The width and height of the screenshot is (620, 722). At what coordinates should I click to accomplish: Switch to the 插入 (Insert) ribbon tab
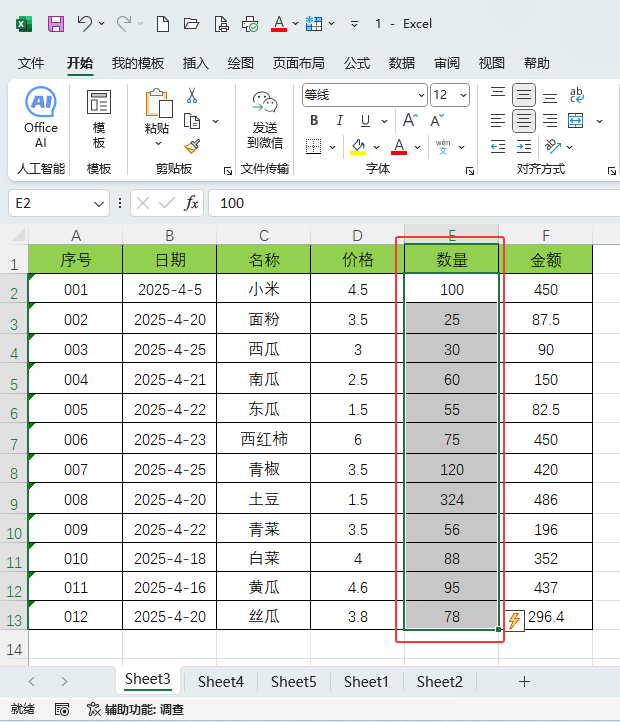196,63
